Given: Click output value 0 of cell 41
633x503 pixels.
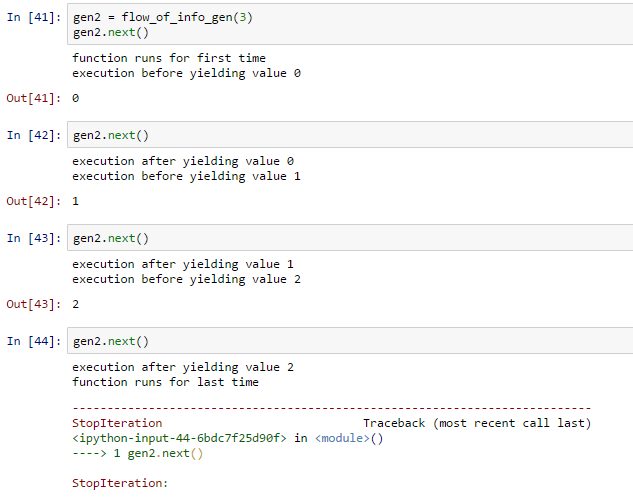Looking at the screenshot, I should pyautogui.click(x=75, y=98).
